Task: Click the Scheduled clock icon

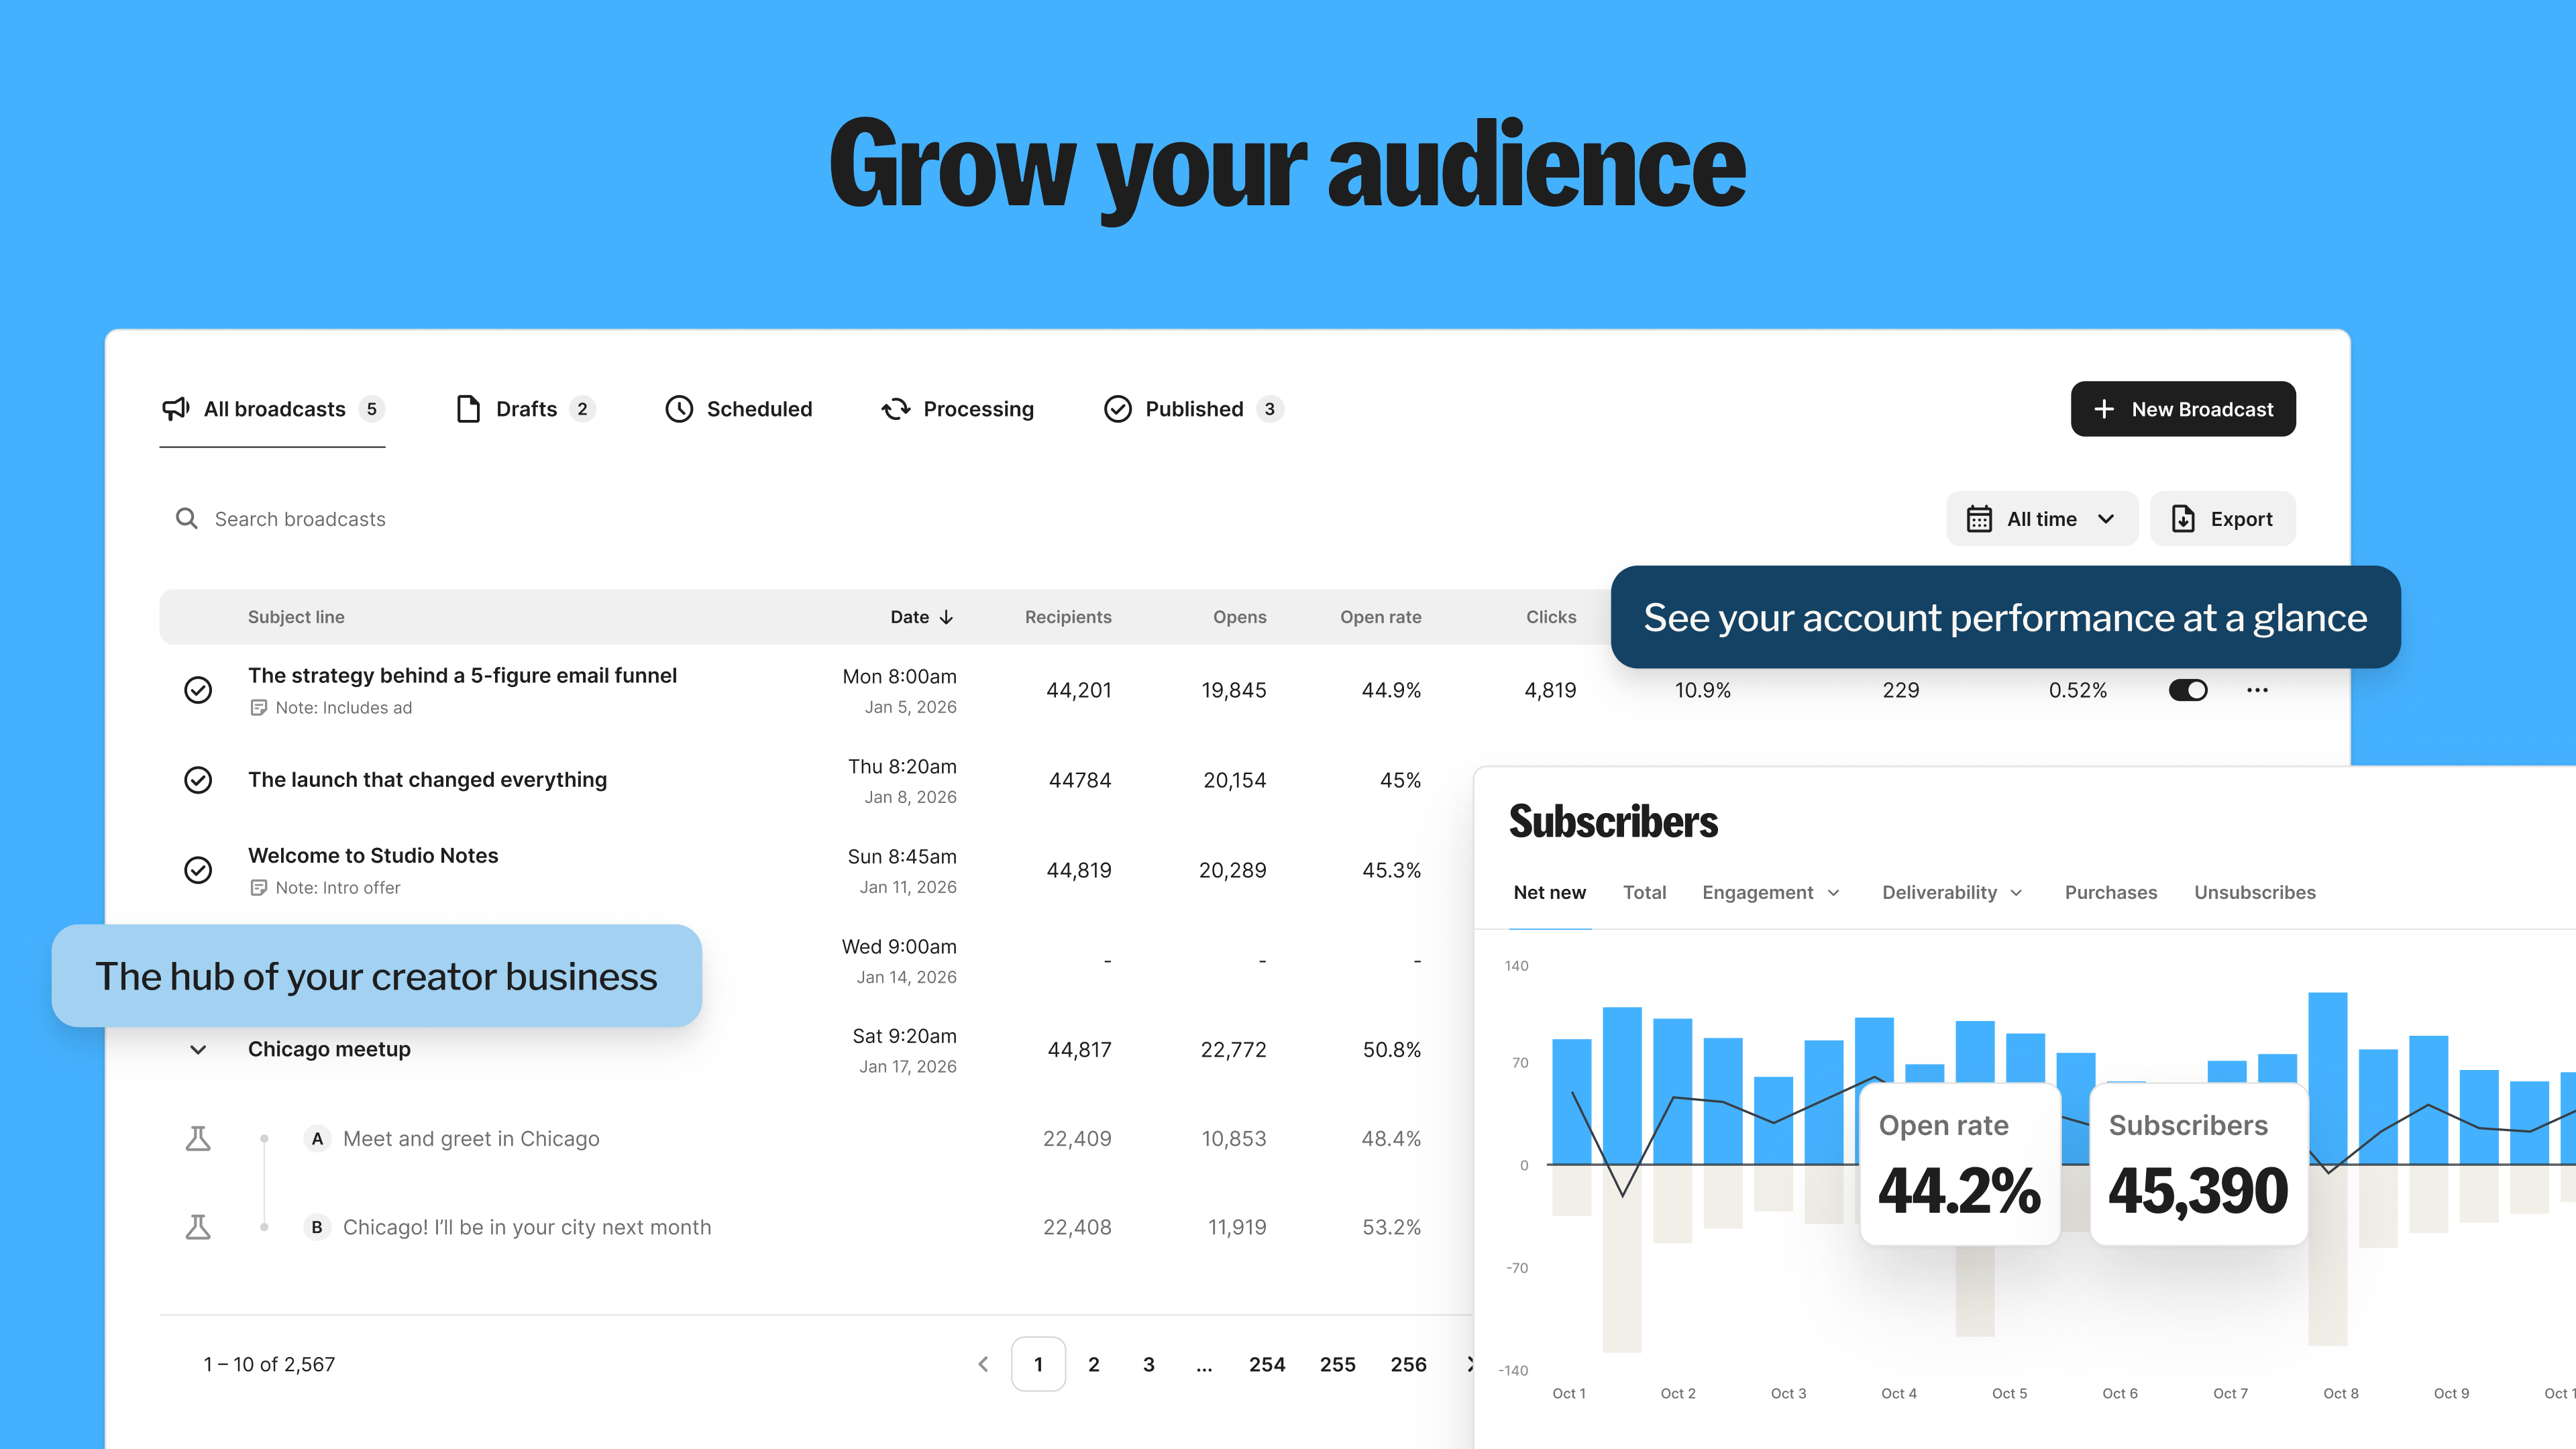Action: click(679, 409)
